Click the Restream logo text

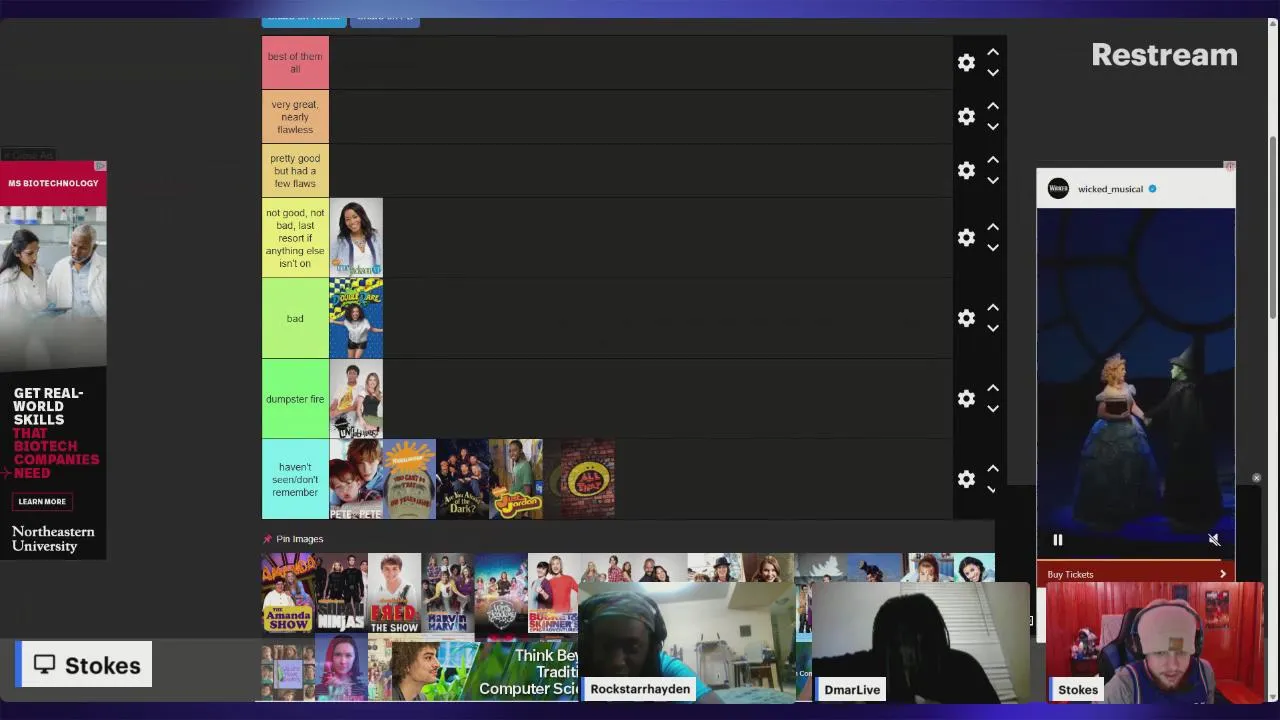coord(1164,55)
